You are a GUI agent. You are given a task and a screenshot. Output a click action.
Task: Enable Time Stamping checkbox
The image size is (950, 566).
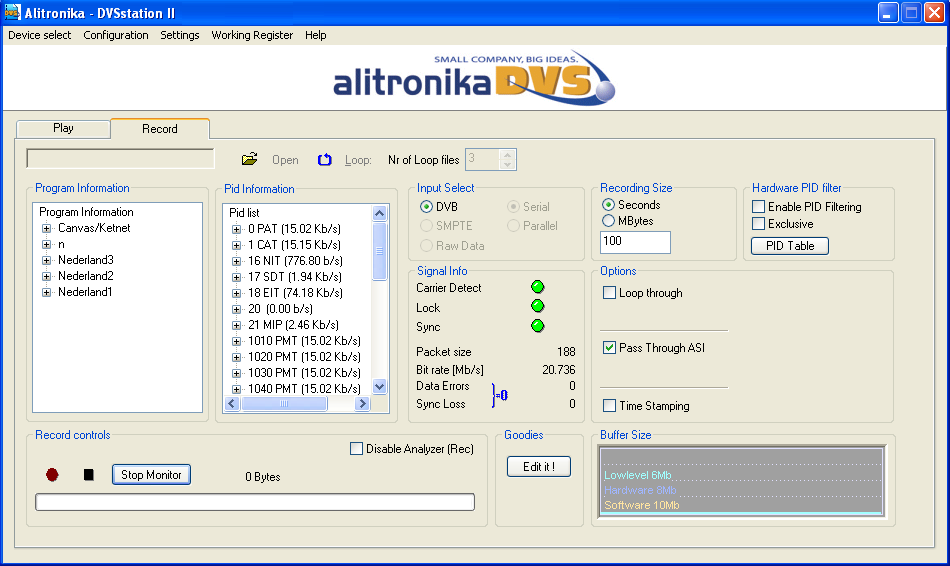pos(610,405)
